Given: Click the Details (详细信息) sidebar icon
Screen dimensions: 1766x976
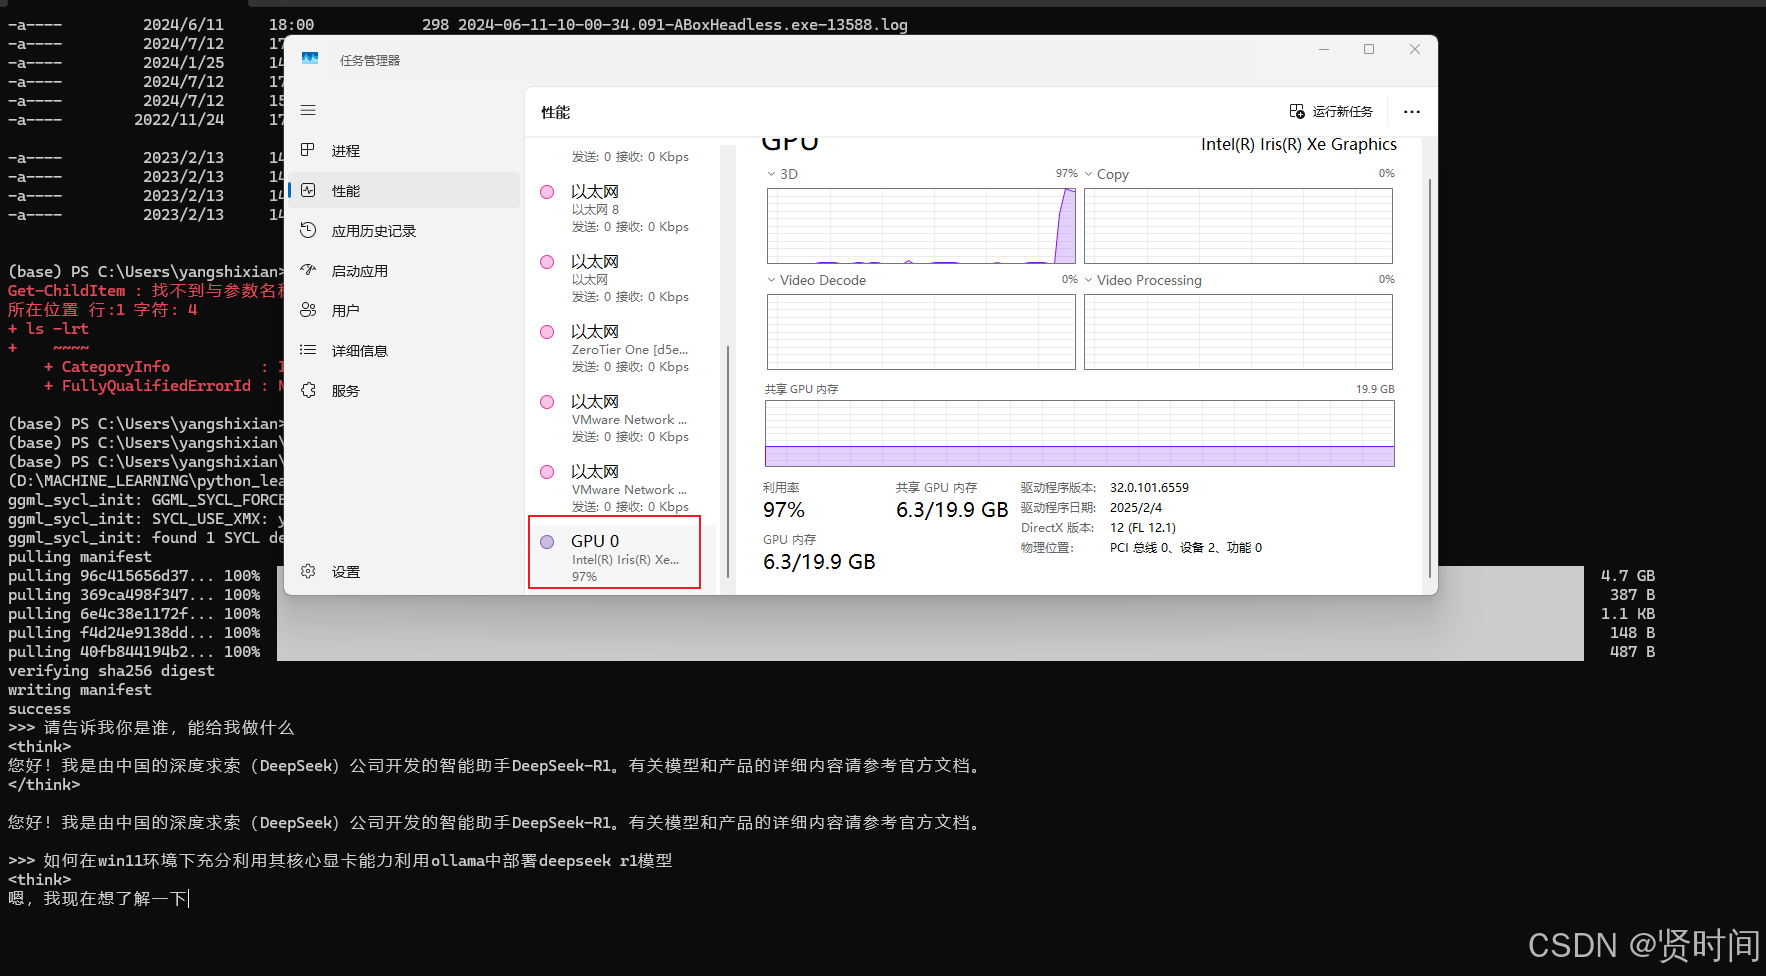Looking at the screenshot, I should [x=308, y=350].
